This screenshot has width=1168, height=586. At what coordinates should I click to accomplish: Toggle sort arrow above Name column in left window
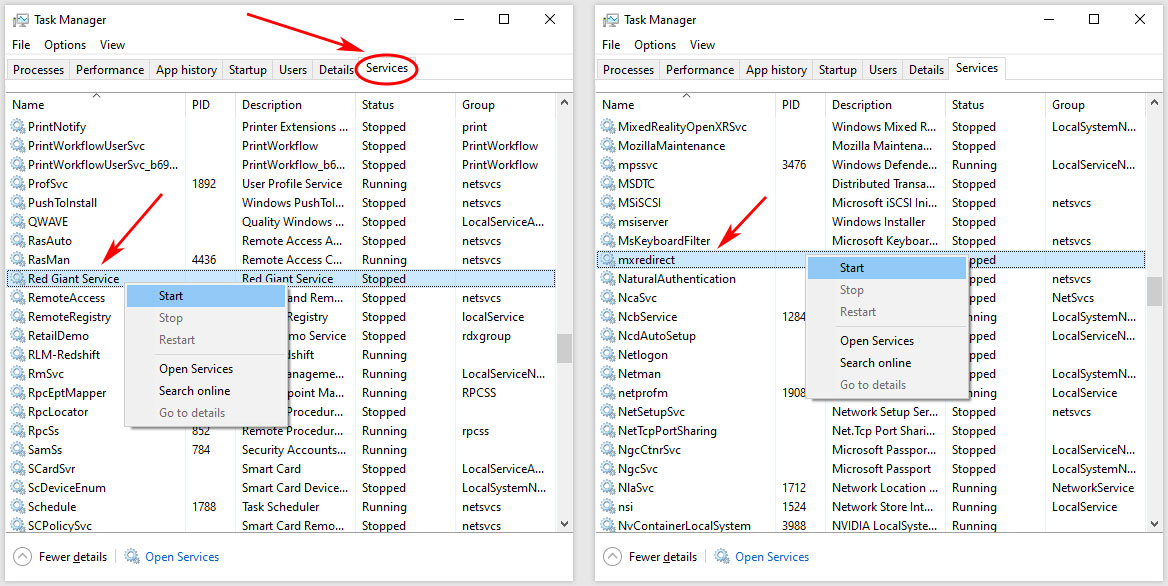pos(96,95)
